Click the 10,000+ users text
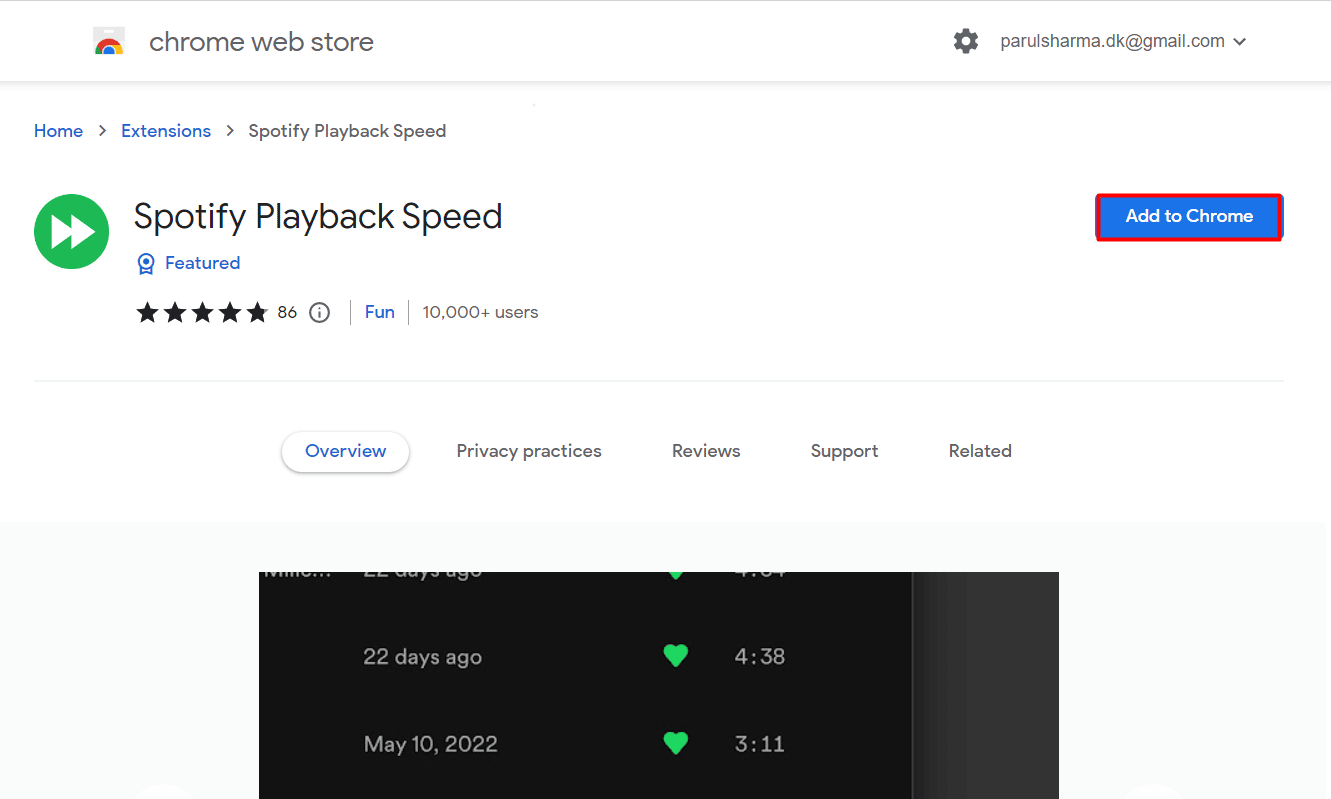Image resolution: width=1331 pixels, height=799 pixels. coord(480,312)
